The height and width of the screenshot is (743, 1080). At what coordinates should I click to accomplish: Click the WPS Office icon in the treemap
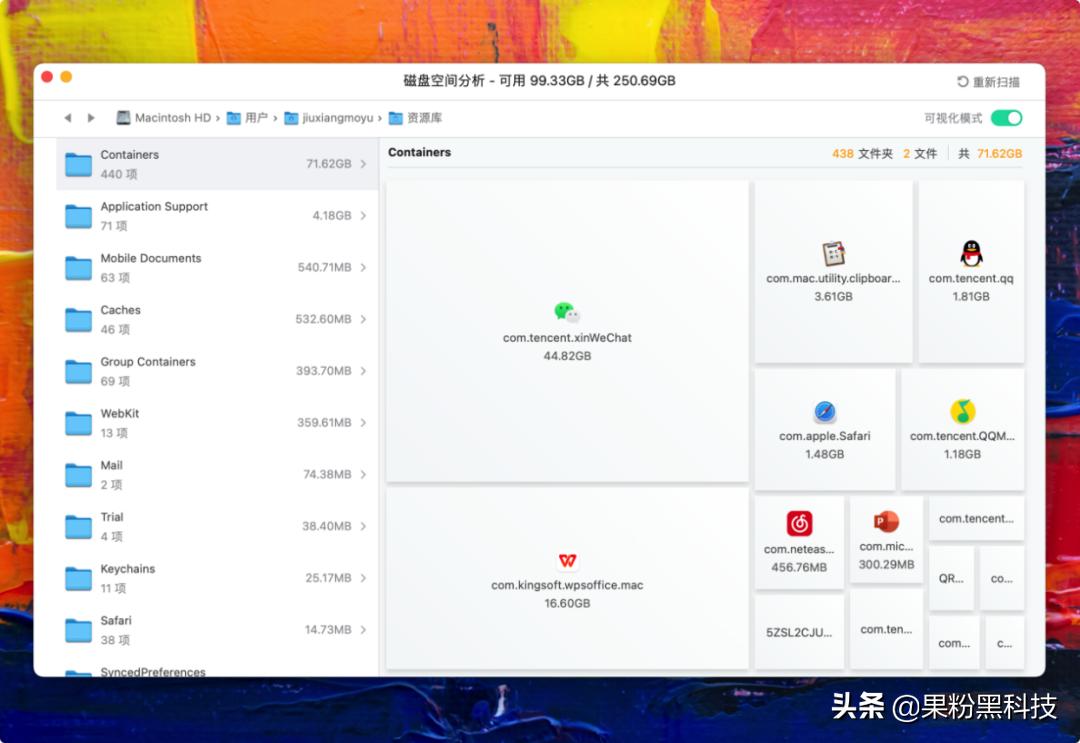tap(566, 561)
